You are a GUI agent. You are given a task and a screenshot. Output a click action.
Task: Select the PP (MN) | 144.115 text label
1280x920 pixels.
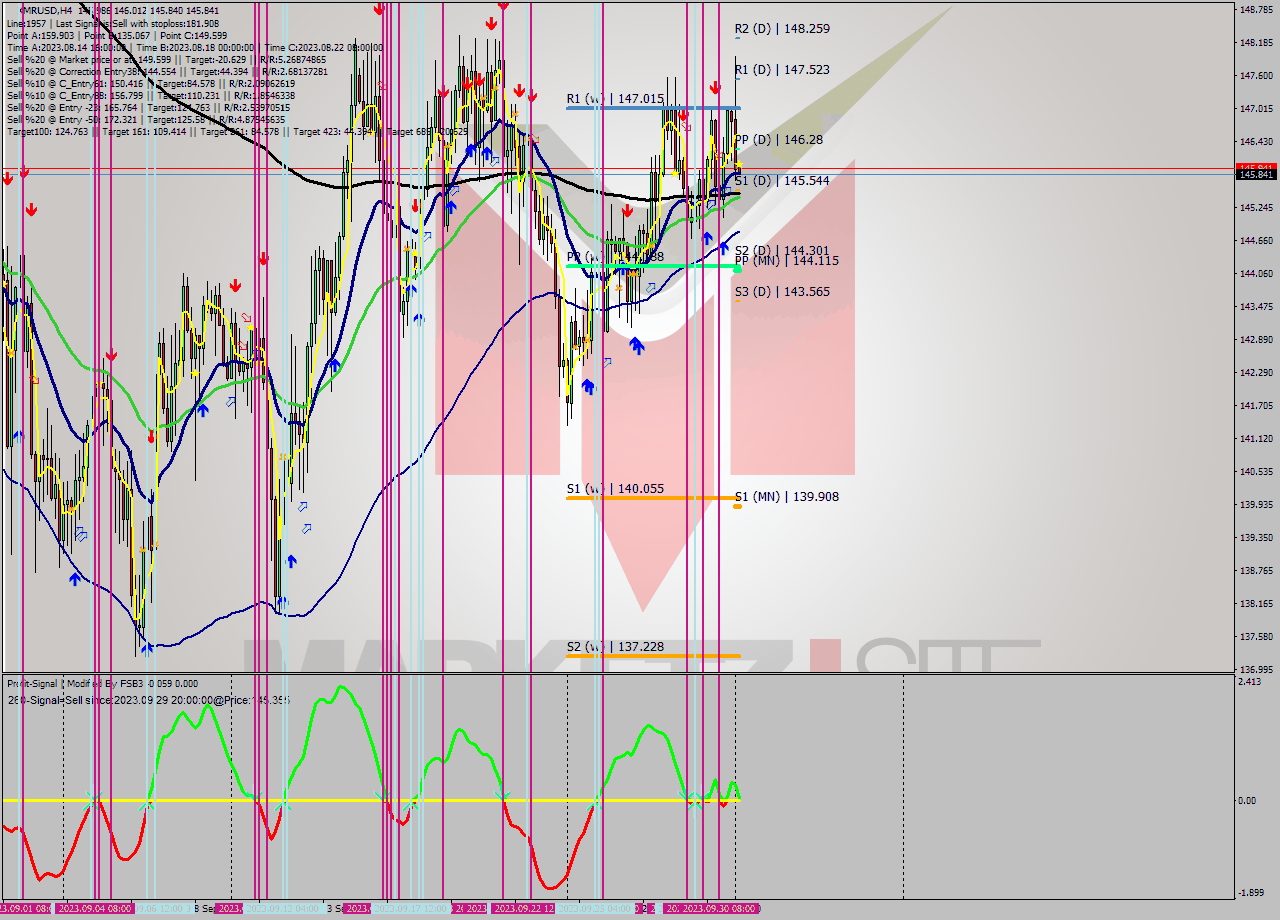(x=786, y=259)
